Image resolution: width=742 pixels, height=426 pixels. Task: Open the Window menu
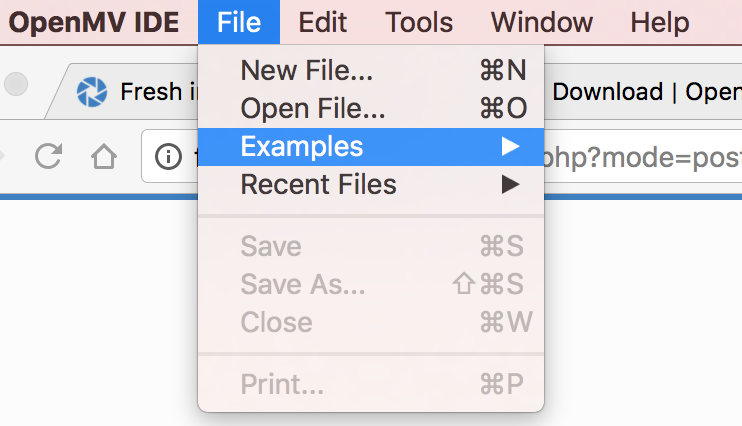[x=542, y=22]
